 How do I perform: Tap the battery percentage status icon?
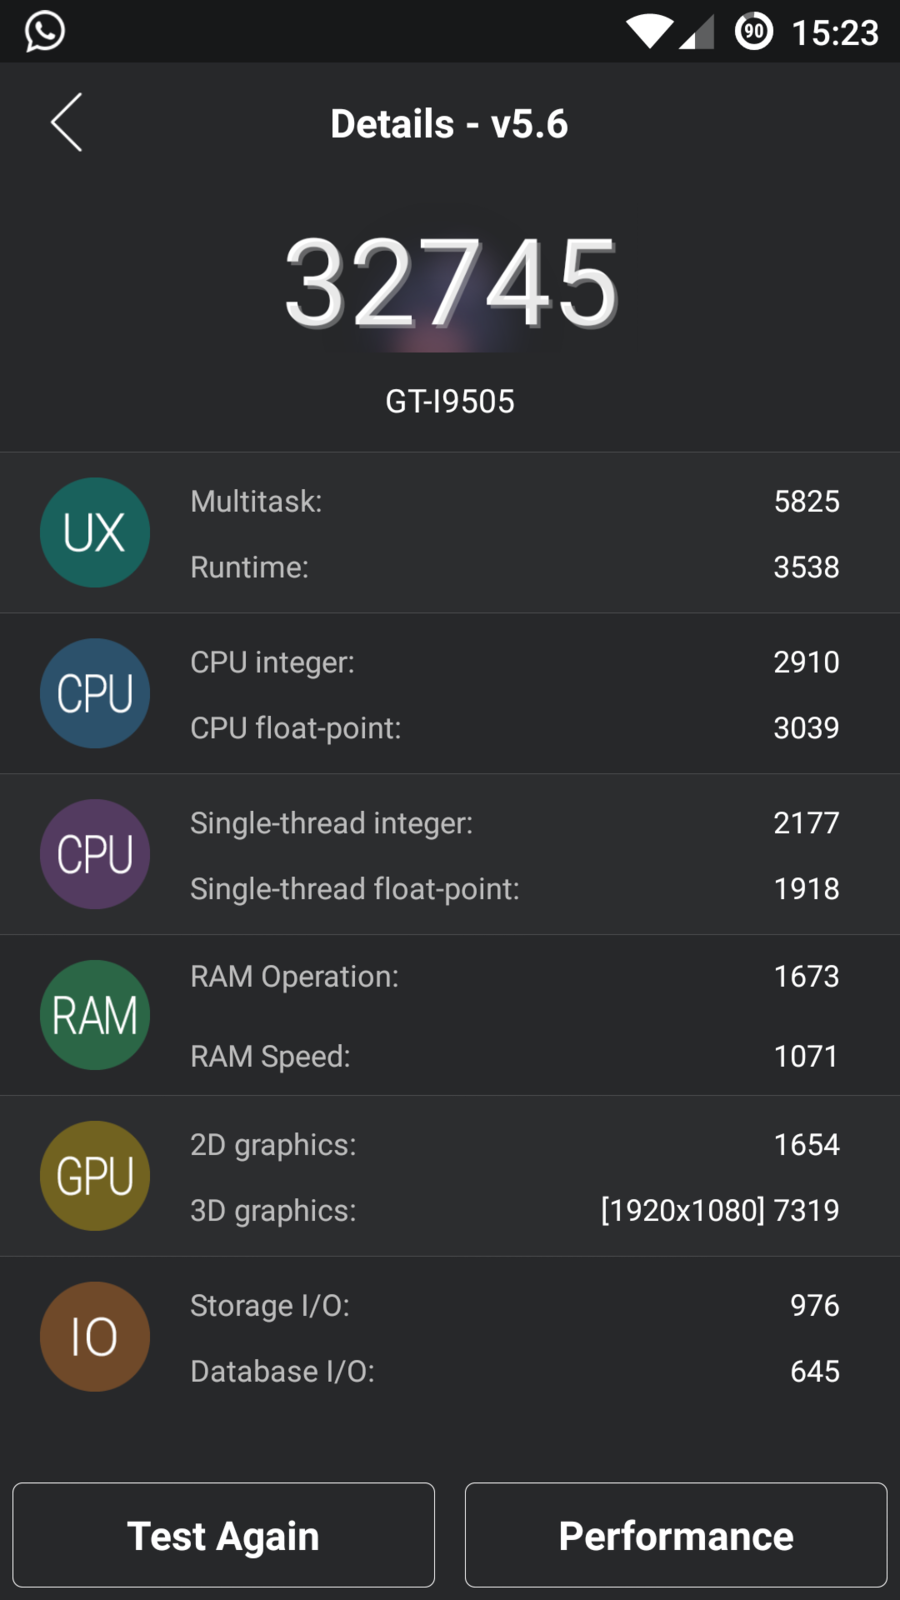[754, 31]
